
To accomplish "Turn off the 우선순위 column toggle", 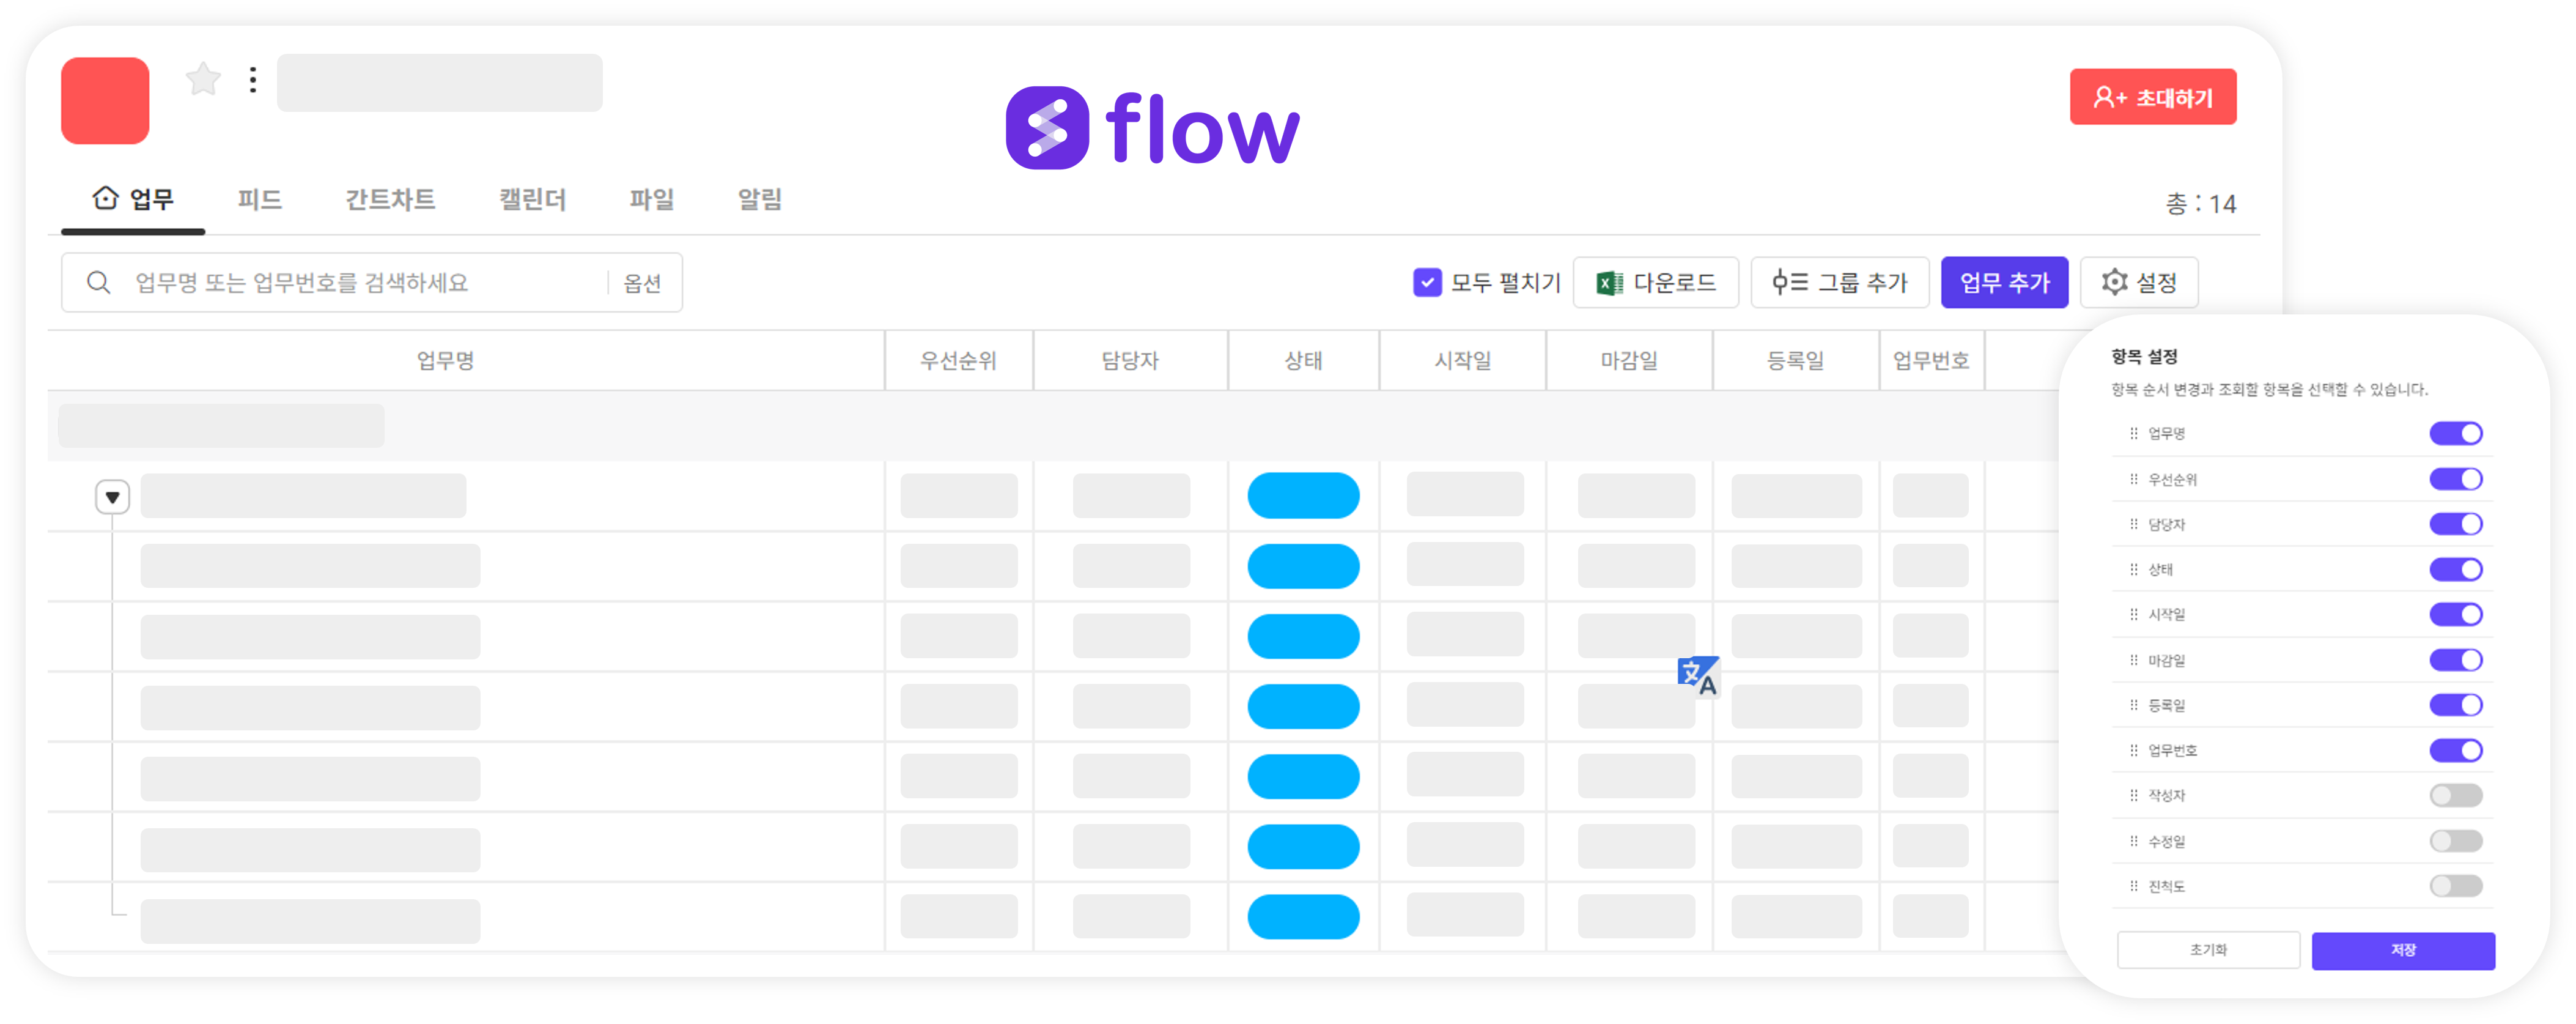I will (2456, 479).
